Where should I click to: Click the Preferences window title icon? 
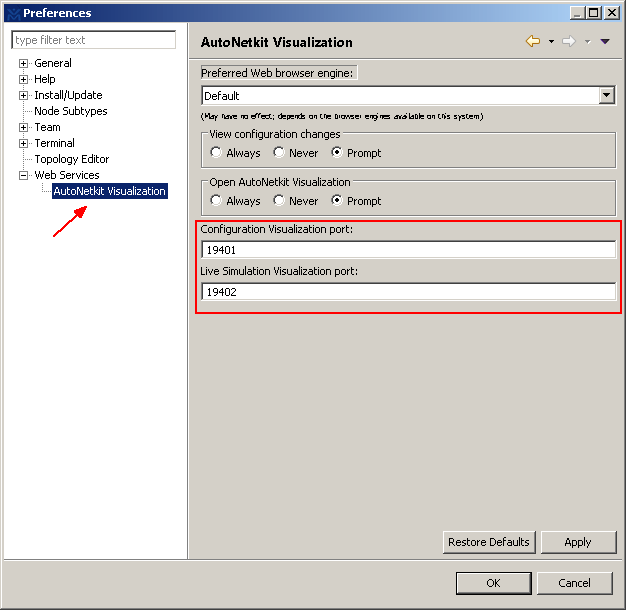pos(13,13)
